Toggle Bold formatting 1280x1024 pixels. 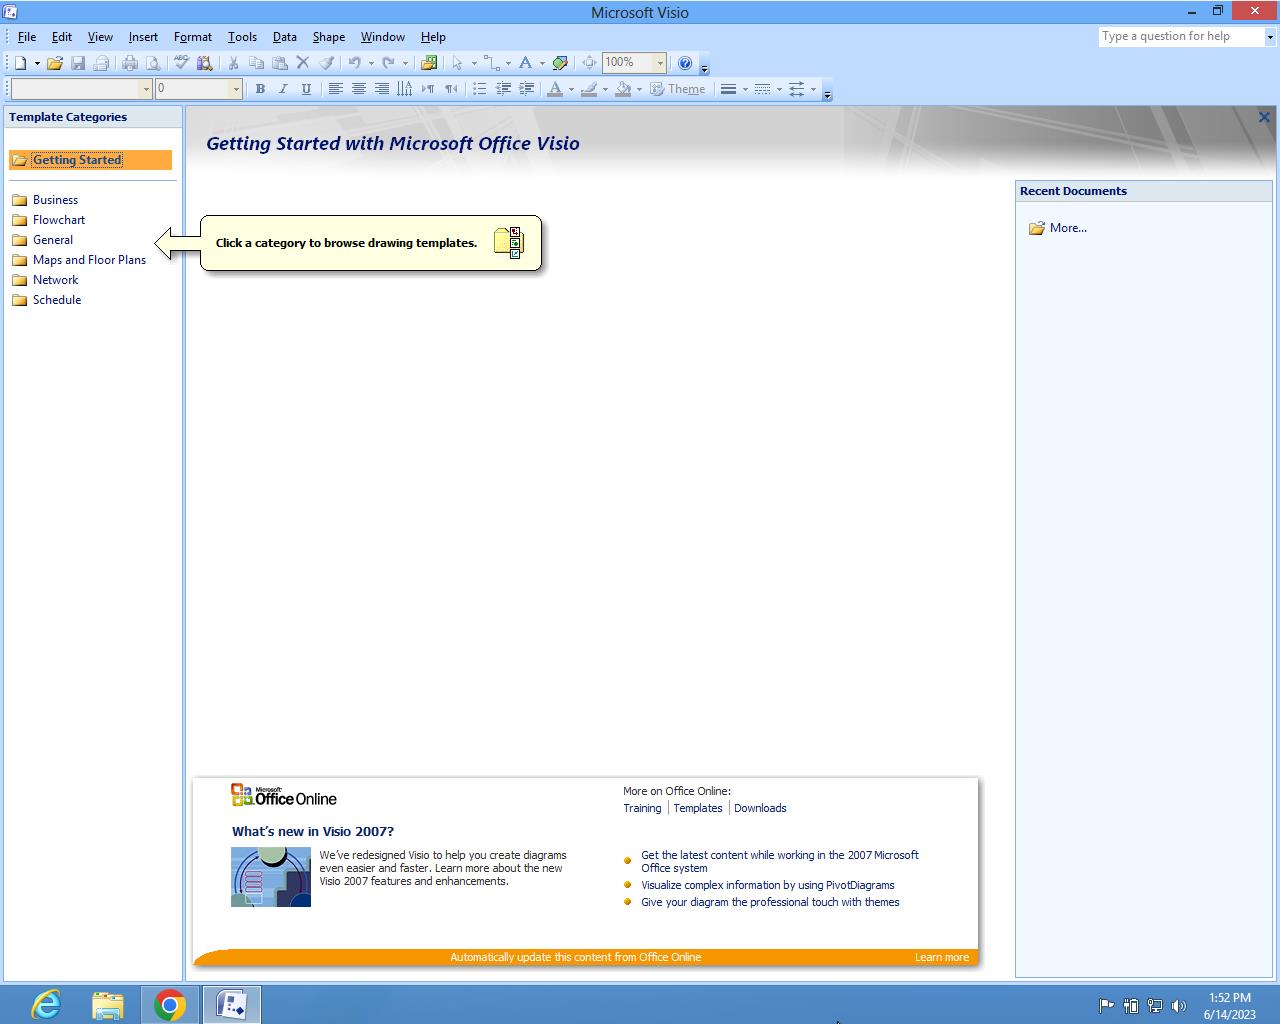click(x=260, y=89)
